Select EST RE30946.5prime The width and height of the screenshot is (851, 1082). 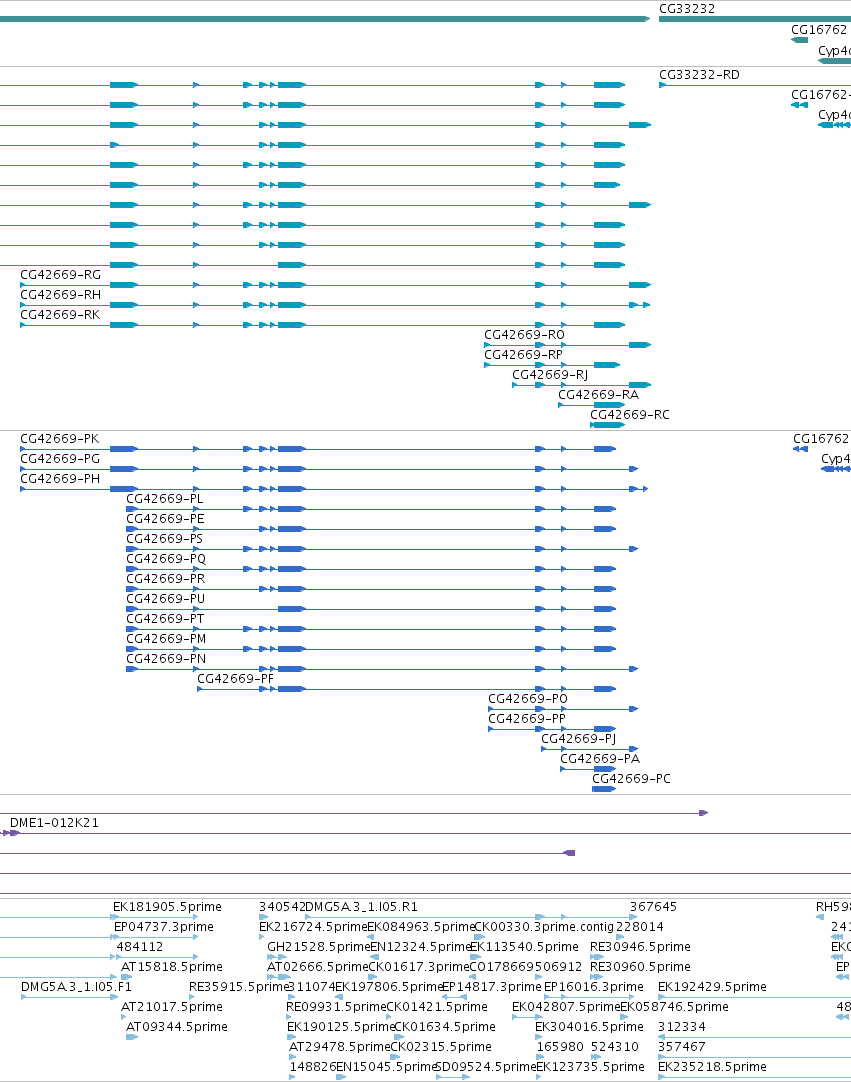[x=640, y=947]
